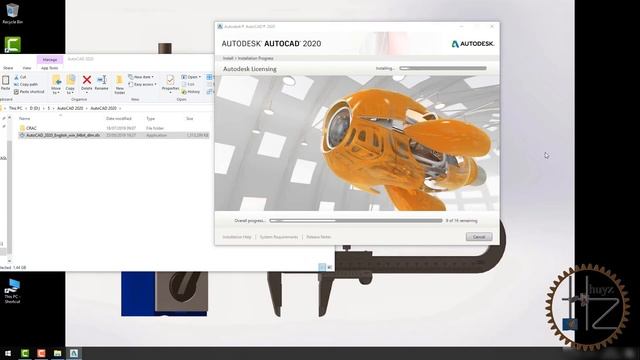Viewport: 640px width, 360px height.
Task: Click D (D:) breadcrumb in address bar
Action: tap(35, 108)
